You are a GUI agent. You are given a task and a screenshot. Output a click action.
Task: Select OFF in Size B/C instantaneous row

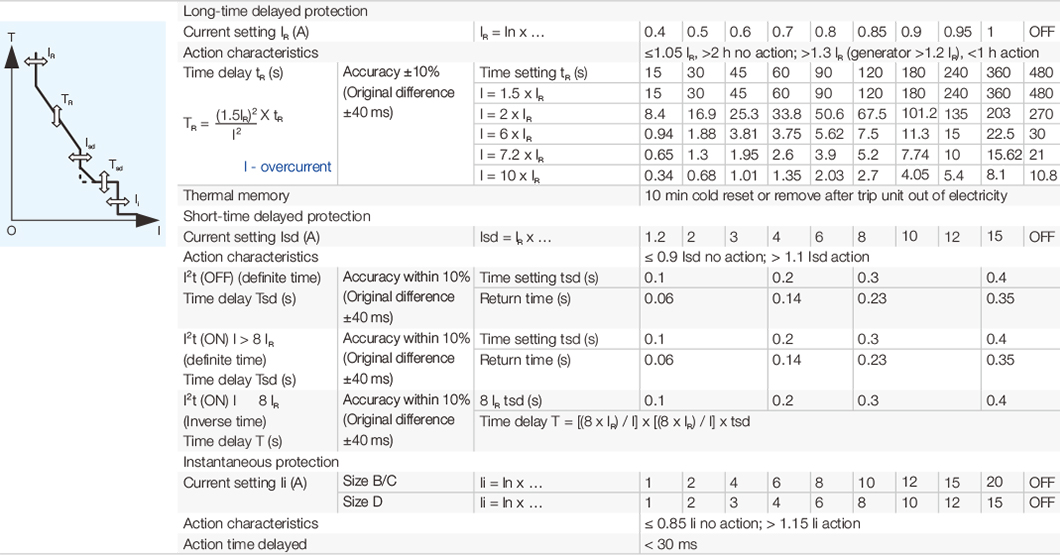click(1041, 482)
